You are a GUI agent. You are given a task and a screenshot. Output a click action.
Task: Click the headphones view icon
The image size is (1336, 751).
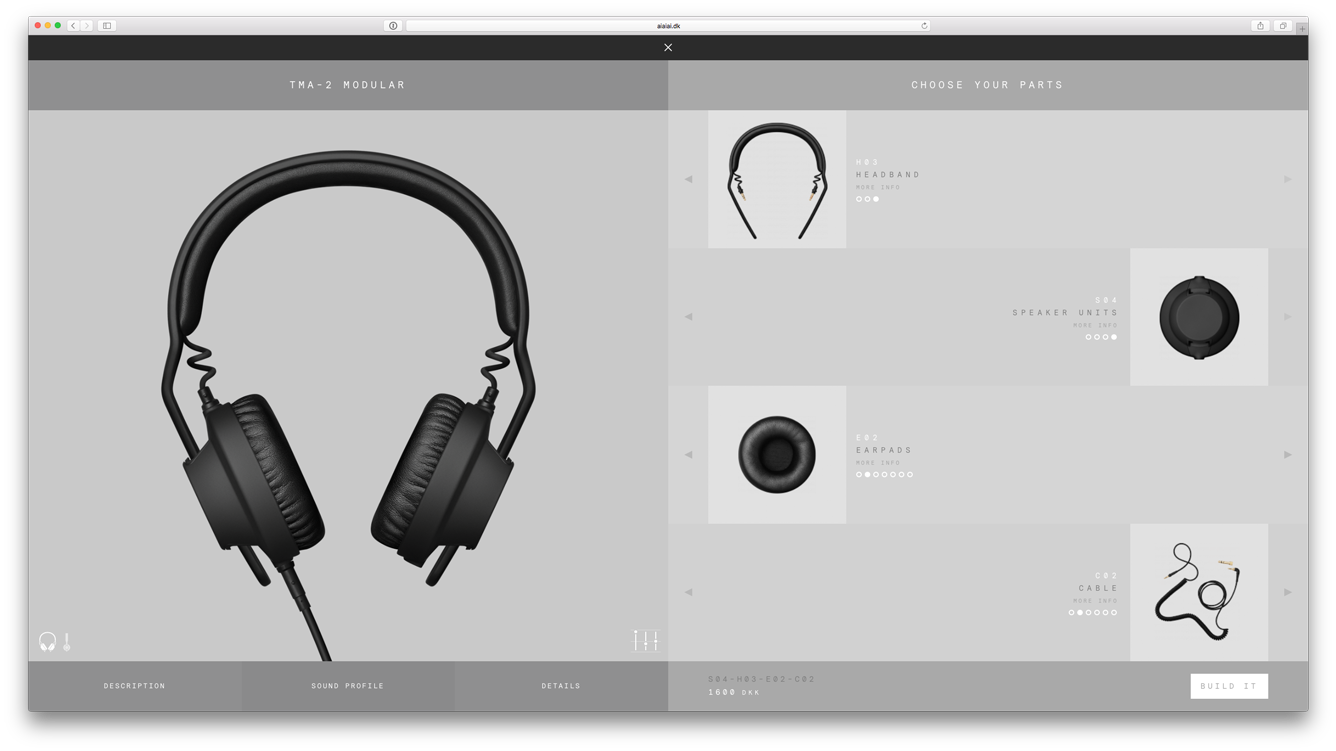coord(47,641)
